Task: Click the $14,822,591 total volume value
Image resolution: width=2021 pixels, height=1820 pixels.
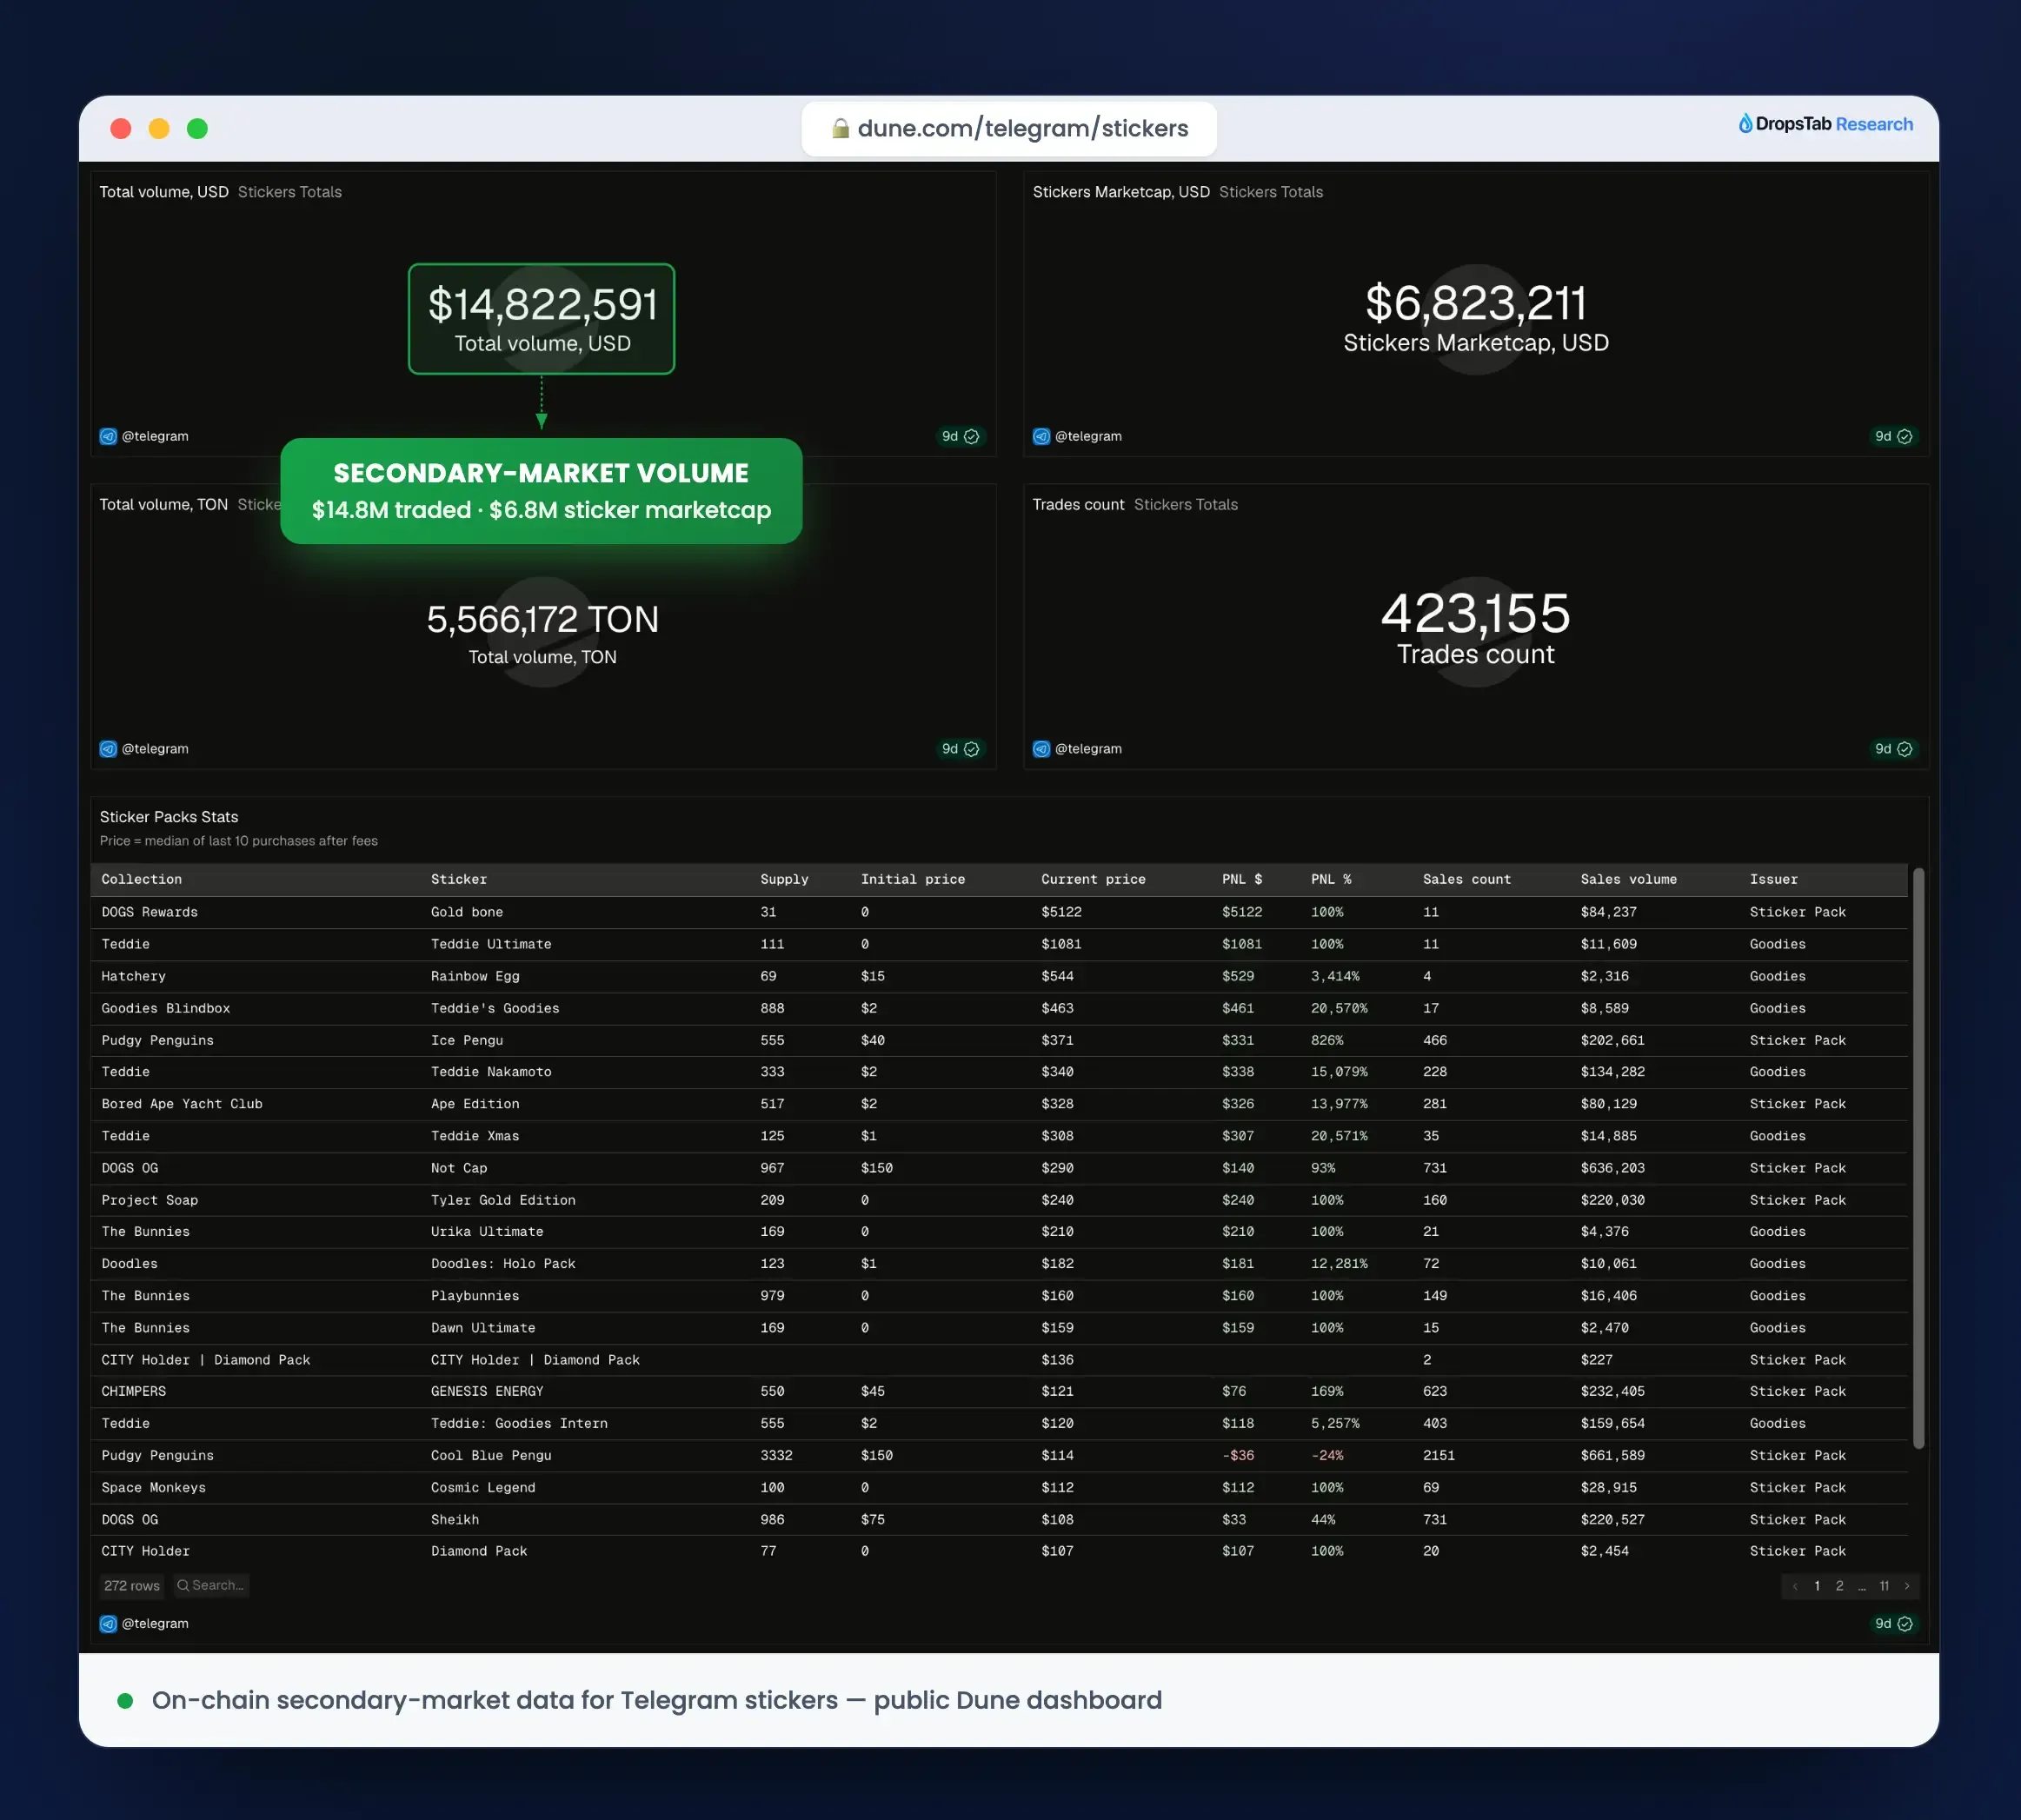Action: point(543,304)
